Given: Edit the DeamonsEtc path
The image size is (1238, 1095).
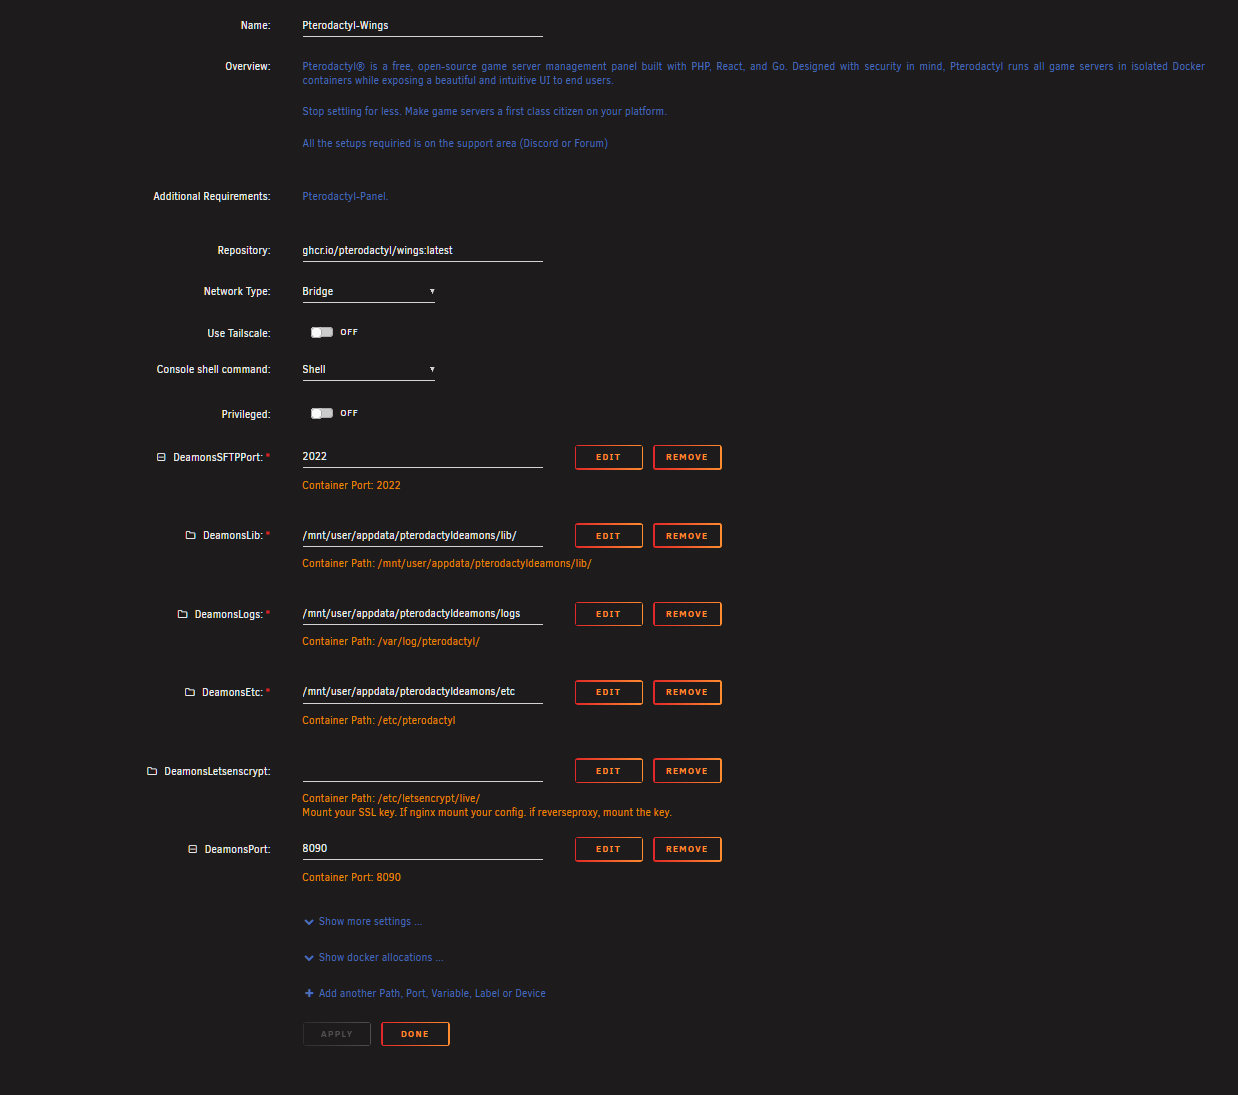Looking at the screenshot, I should click(x=608, y=692).
